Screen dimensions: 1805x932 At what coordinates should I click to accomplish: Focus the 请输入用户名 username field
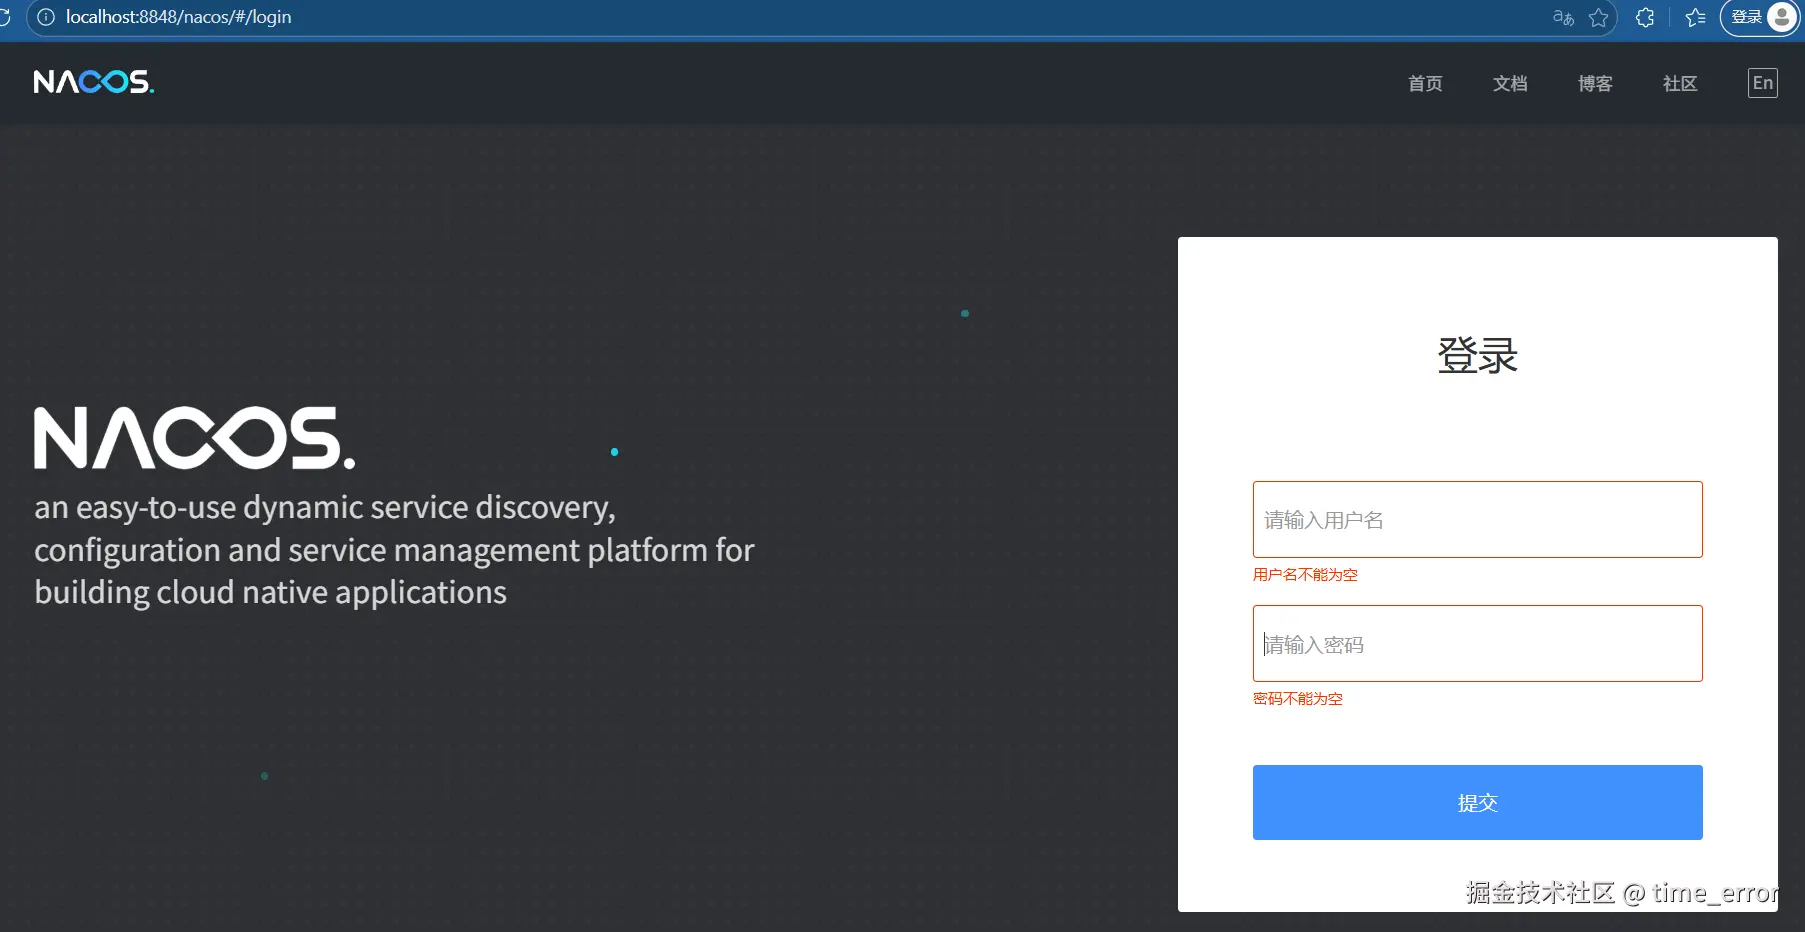[x=1476, y=519]
